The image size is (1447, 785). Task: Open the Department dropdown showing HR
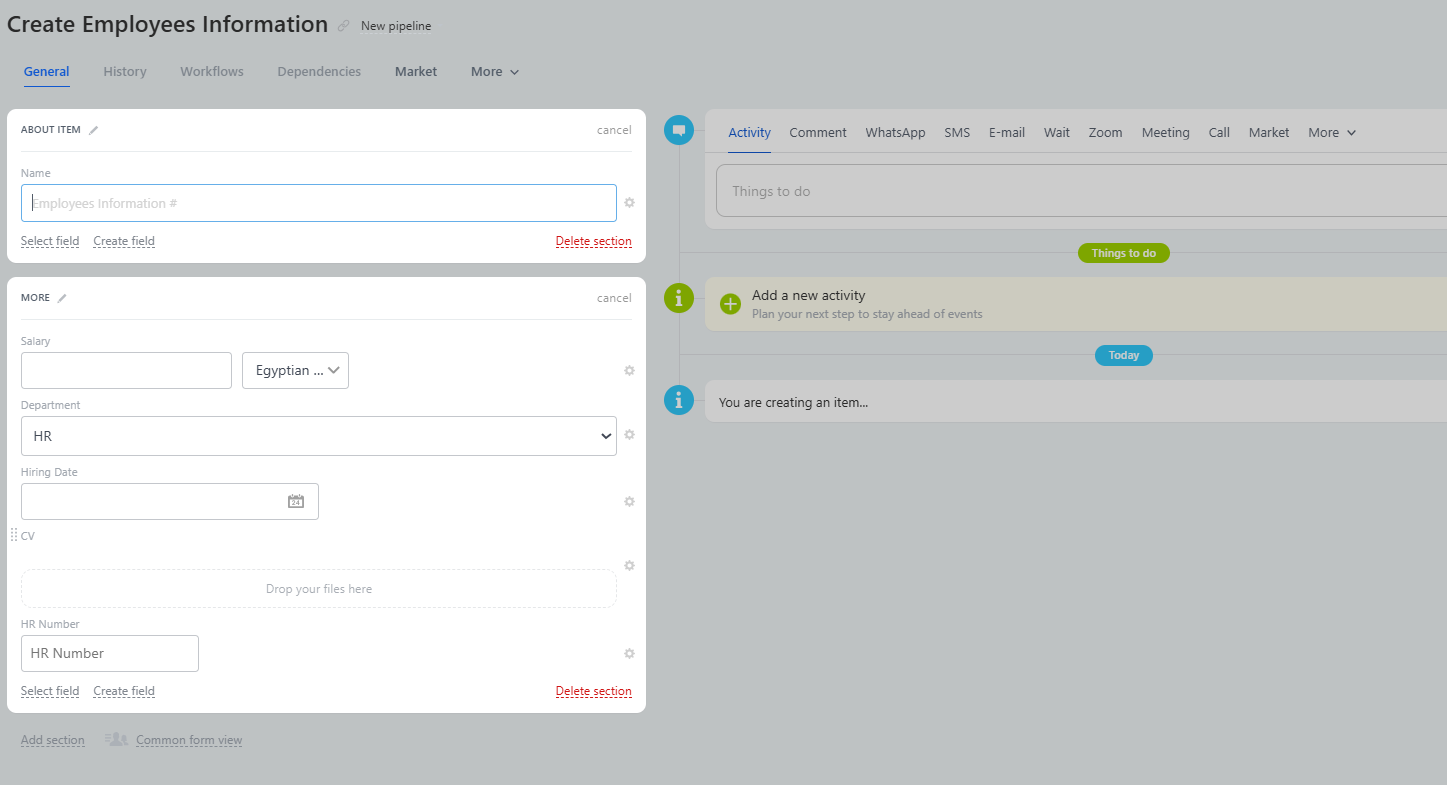pos(318,436)
